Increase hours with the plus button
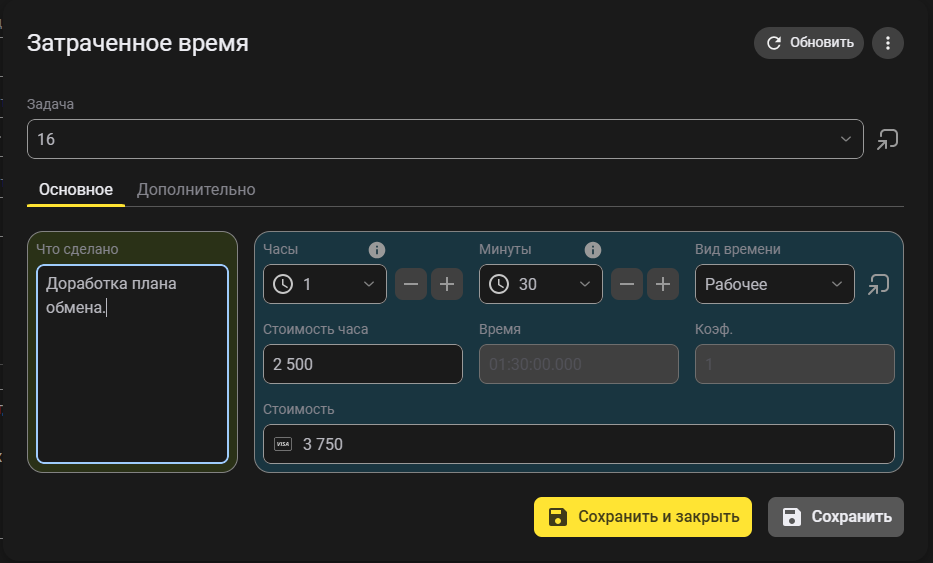 tap(447, 285)
